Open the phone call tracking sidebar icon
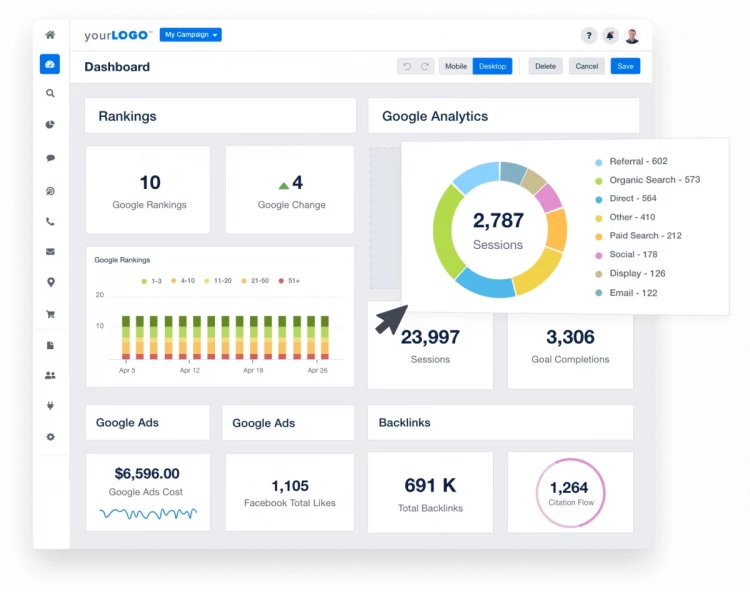Screen dimensions: 750x592 point(50,221)
